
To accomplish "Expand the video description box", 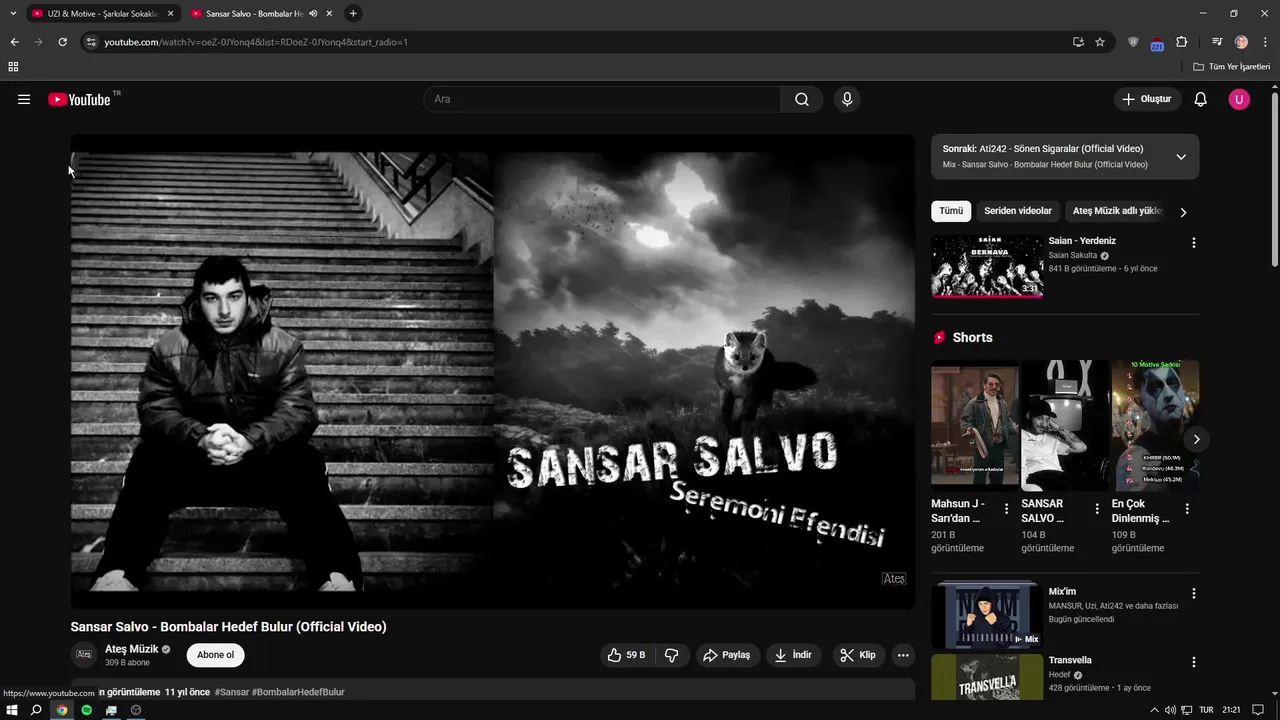I will [492, 691].
